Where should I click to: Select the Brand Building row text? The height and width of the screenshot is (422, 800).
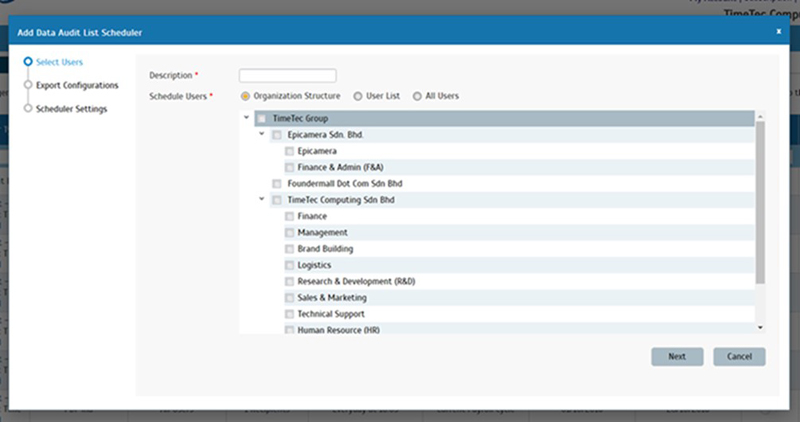[x=325, y=249]
